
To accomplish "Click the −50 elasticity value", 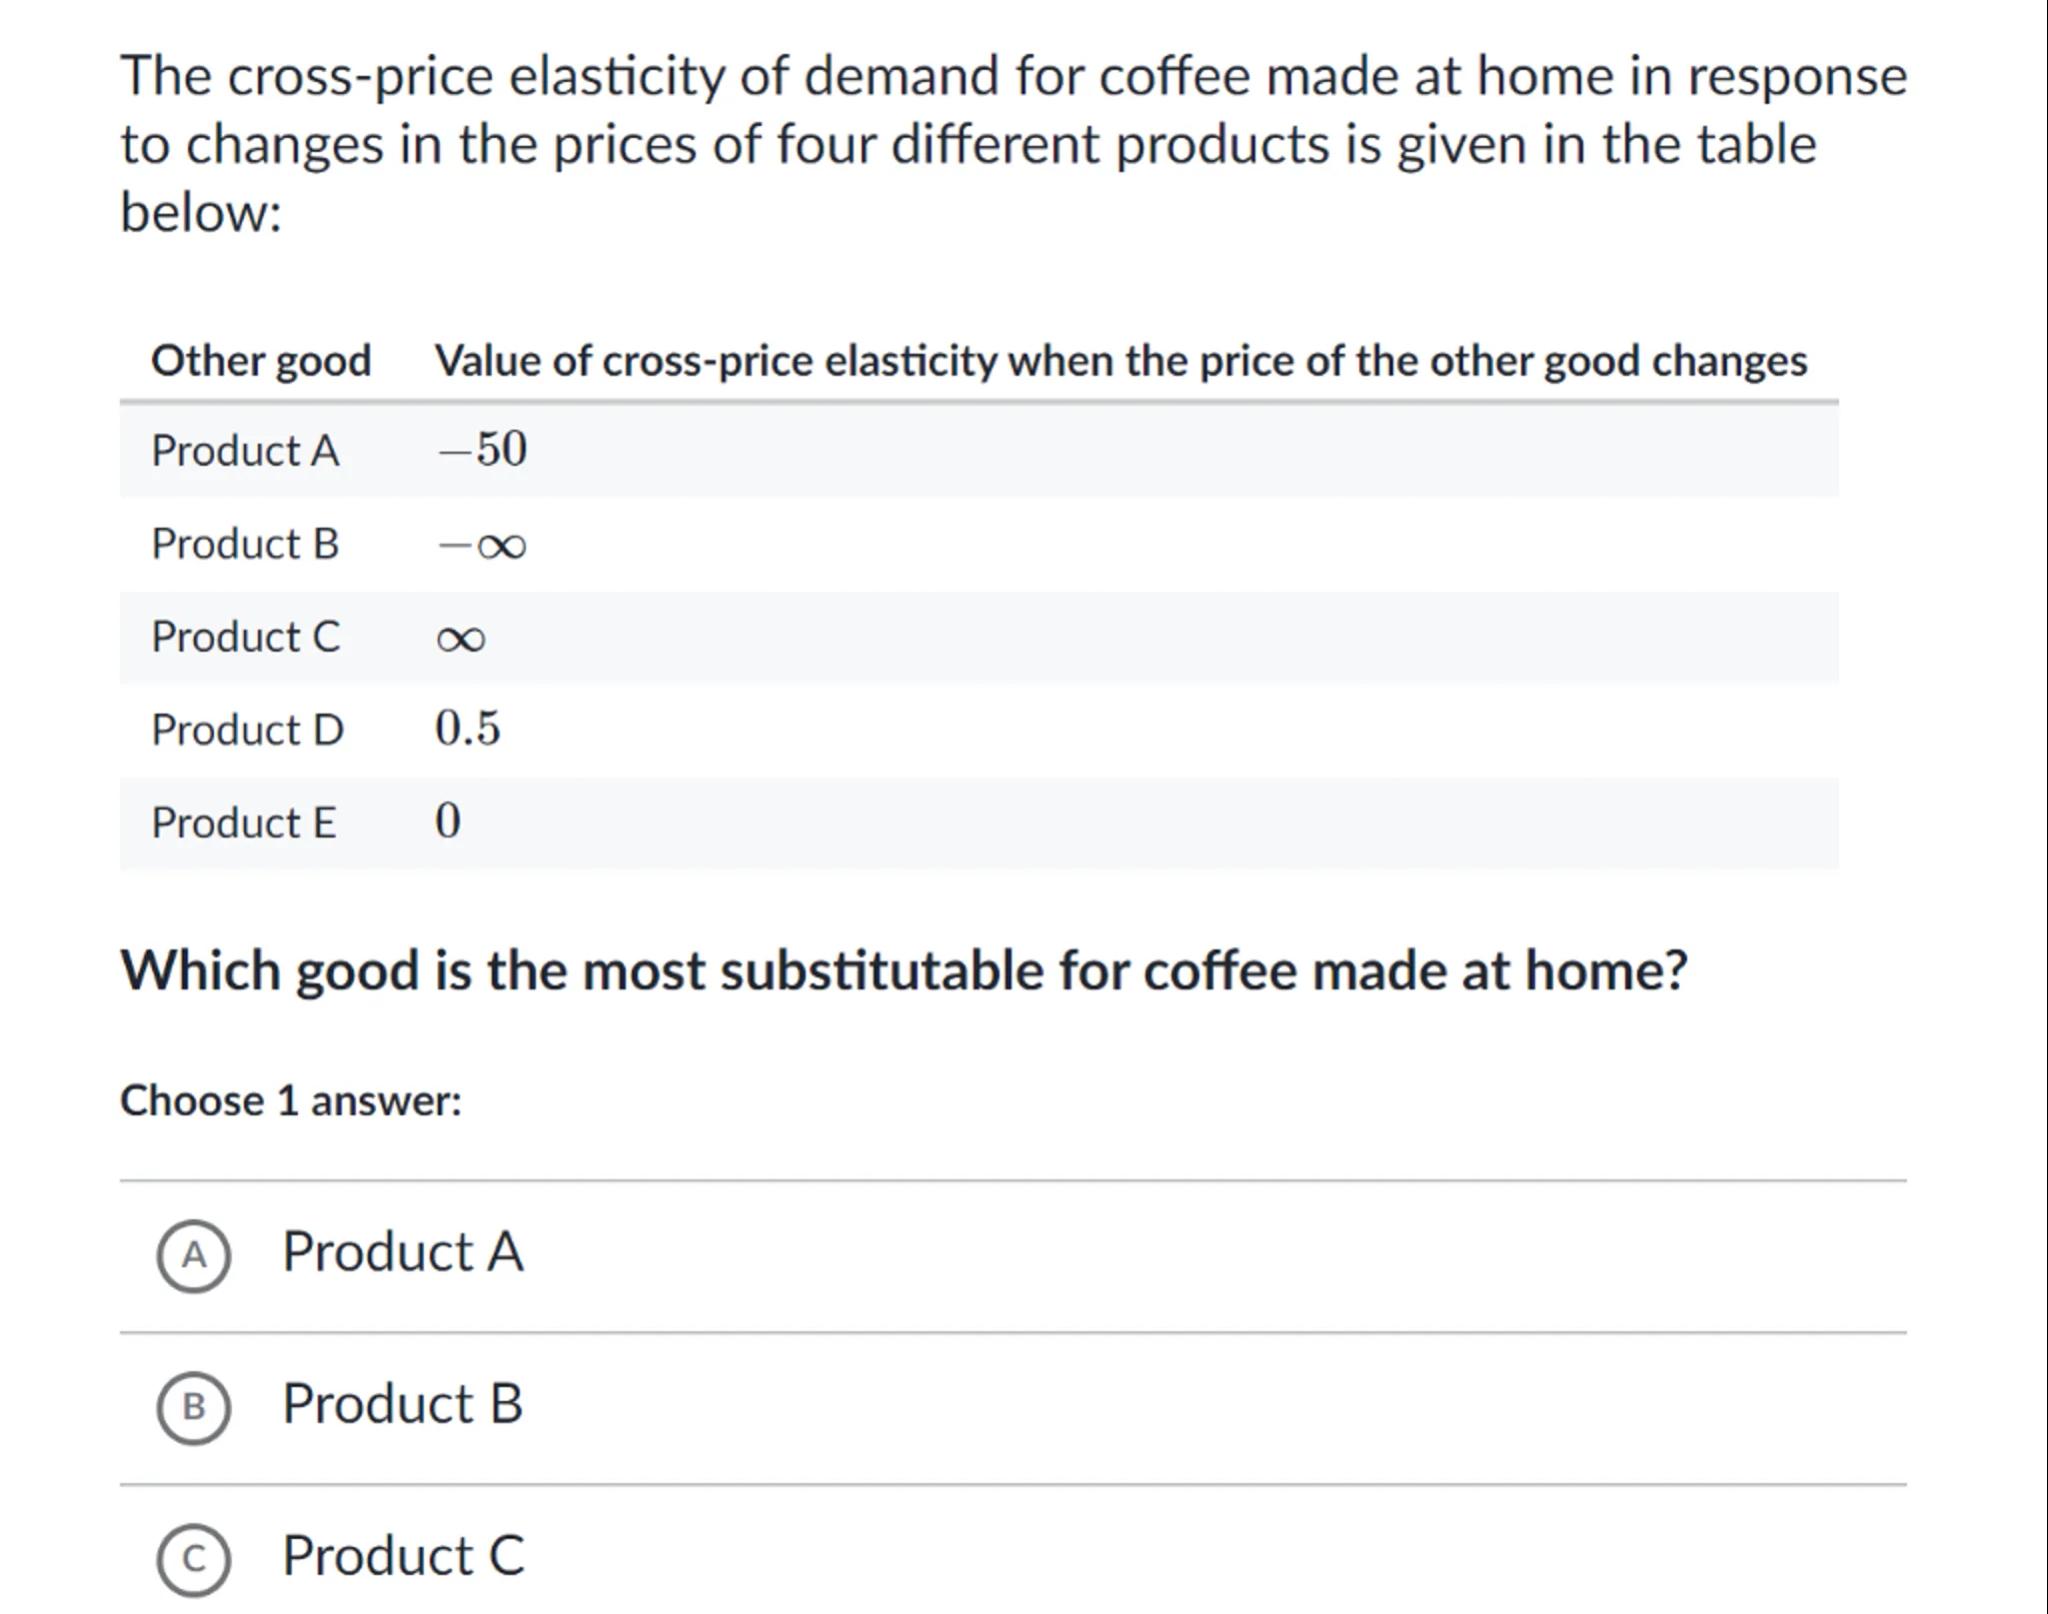I will pos(482,449).
